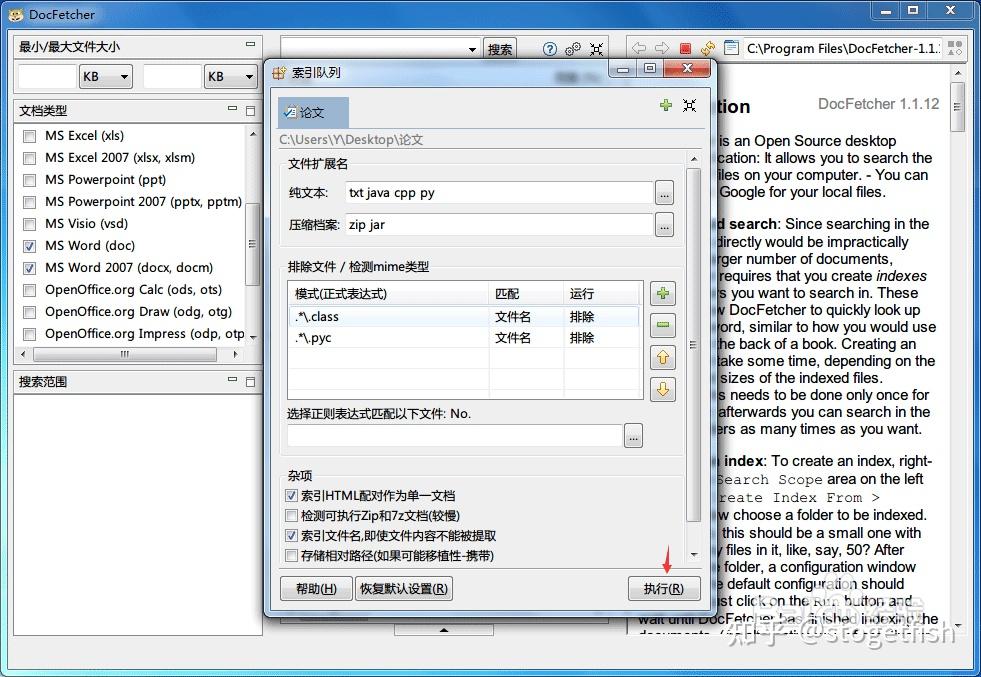
Task: Click the back navigation arrow above preview
Action: pos(637,48)
